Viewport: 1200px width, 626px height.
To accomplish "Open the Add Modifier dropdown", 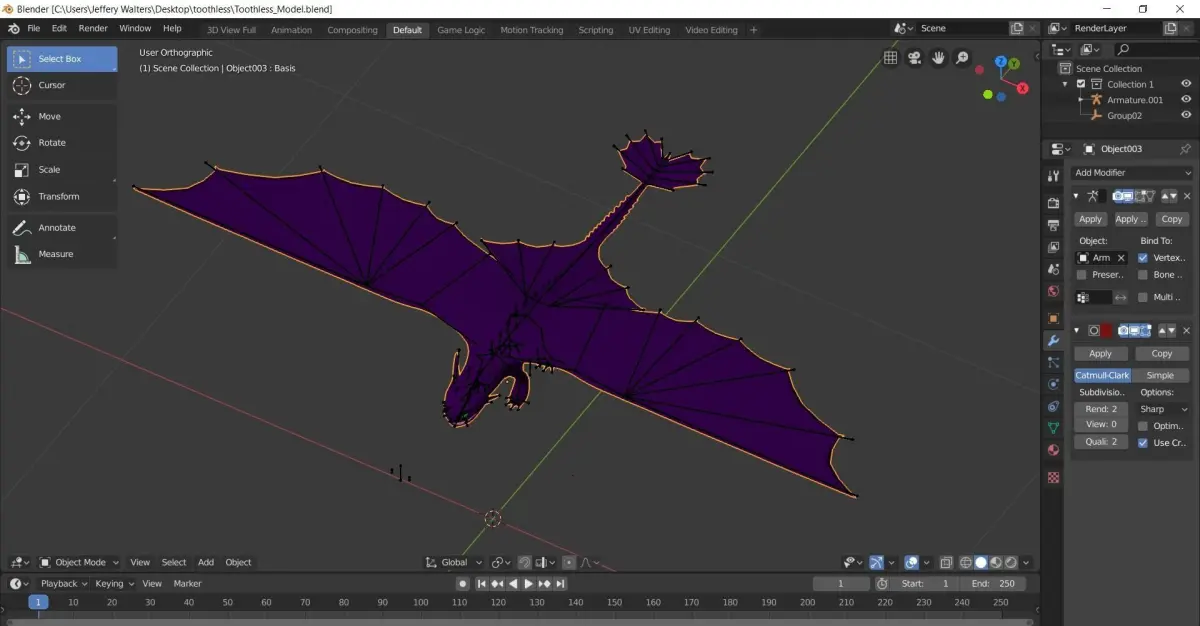I will pyautogui.click(x=1132, y=173).
